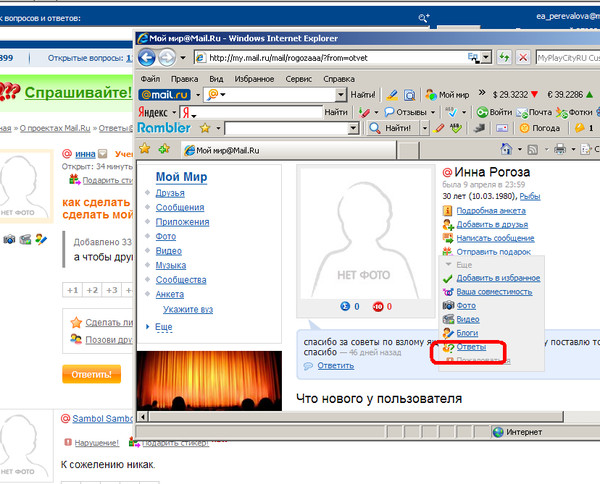The image size is (600, 484).
Task: Go back with the browser Back arrow
Action: pos(147,58)
